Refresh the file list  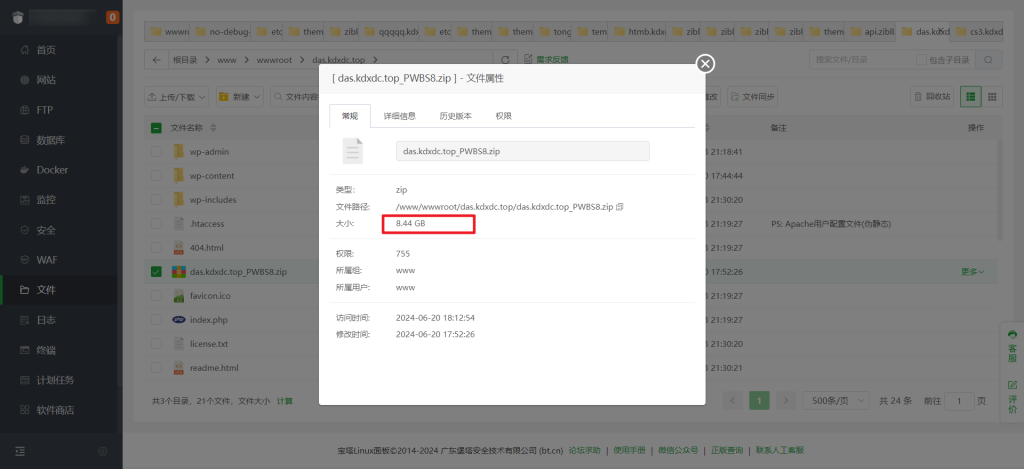click(505, 60)
